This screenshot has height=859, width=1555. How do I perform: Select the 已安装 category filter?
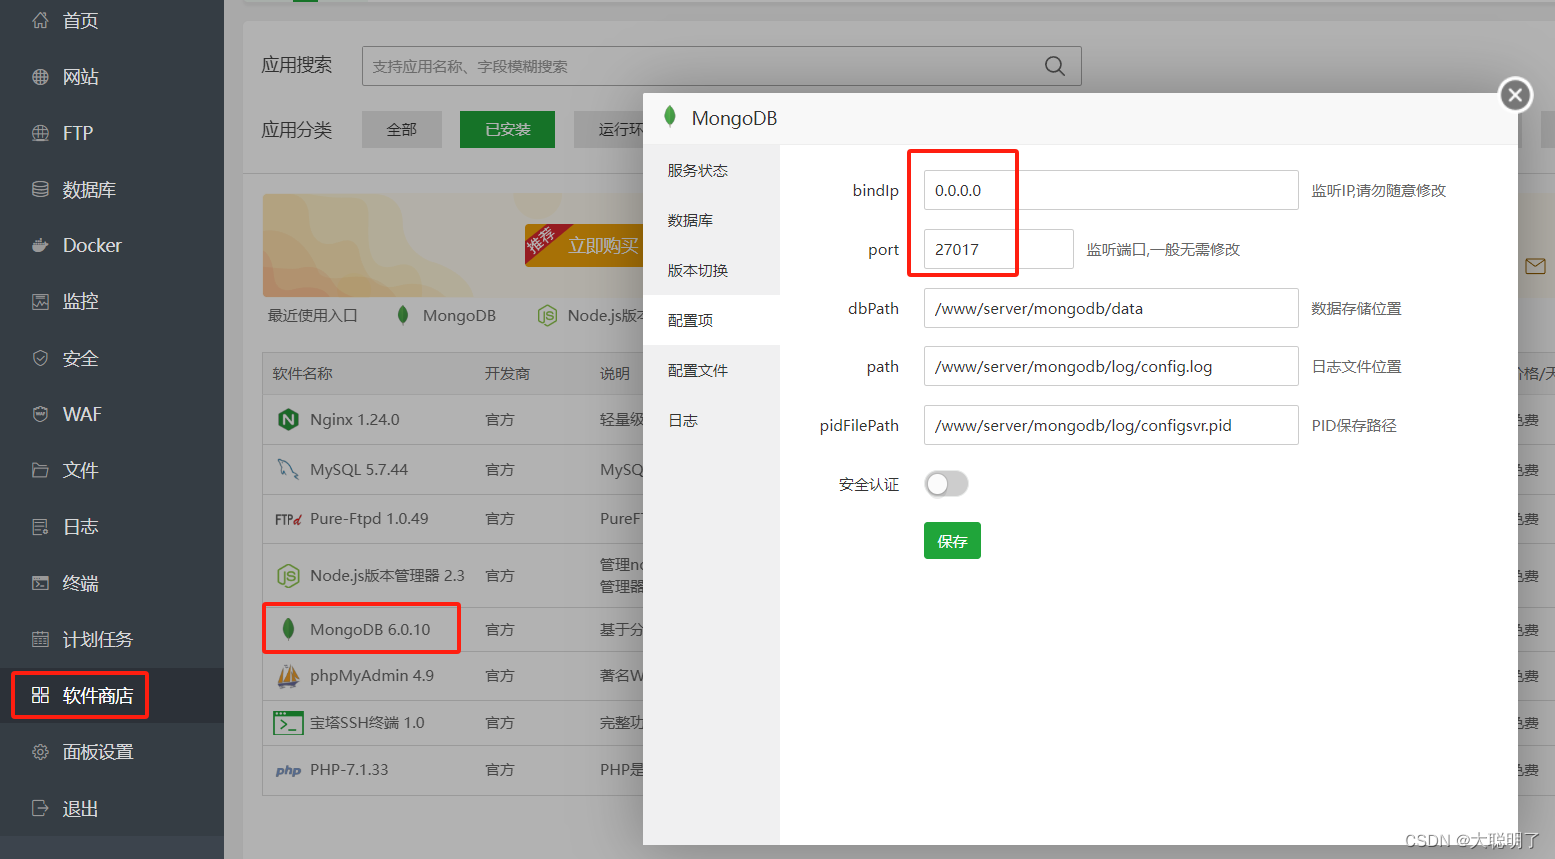coord(507,129)
